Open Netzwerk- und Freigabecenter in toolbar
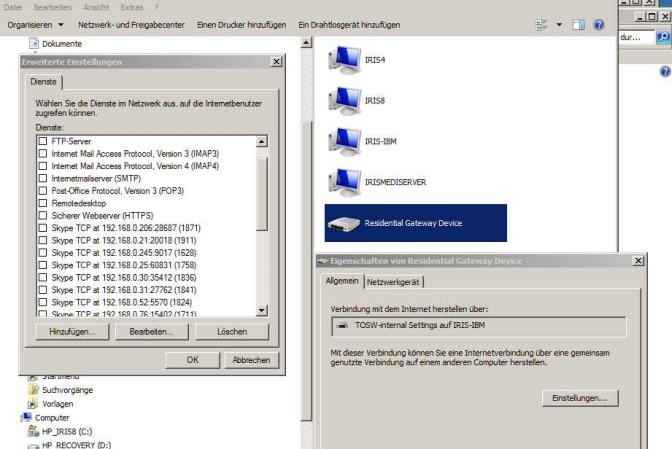The height and width of the screenshot is (449, 672). click(131, 25)
